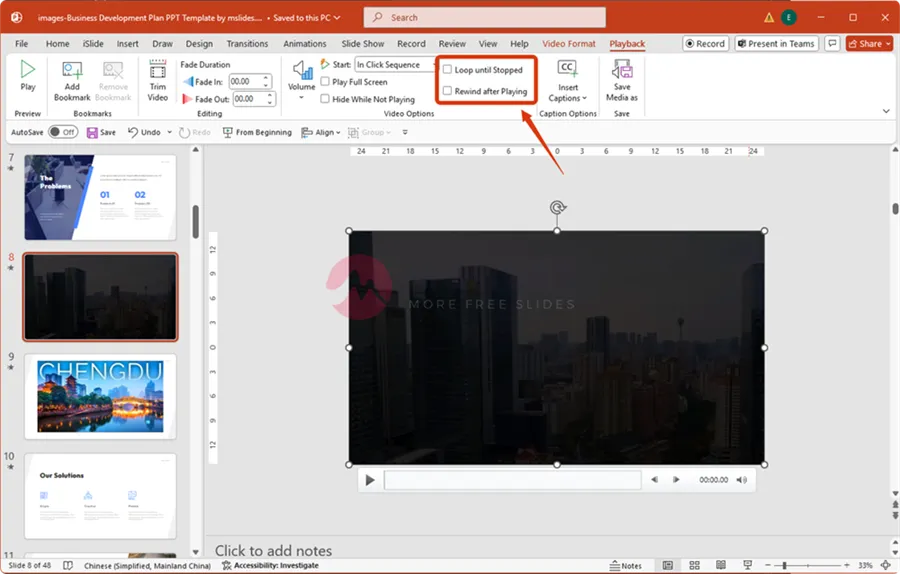Toggle the AutoSave switch

tap(63, 132)
